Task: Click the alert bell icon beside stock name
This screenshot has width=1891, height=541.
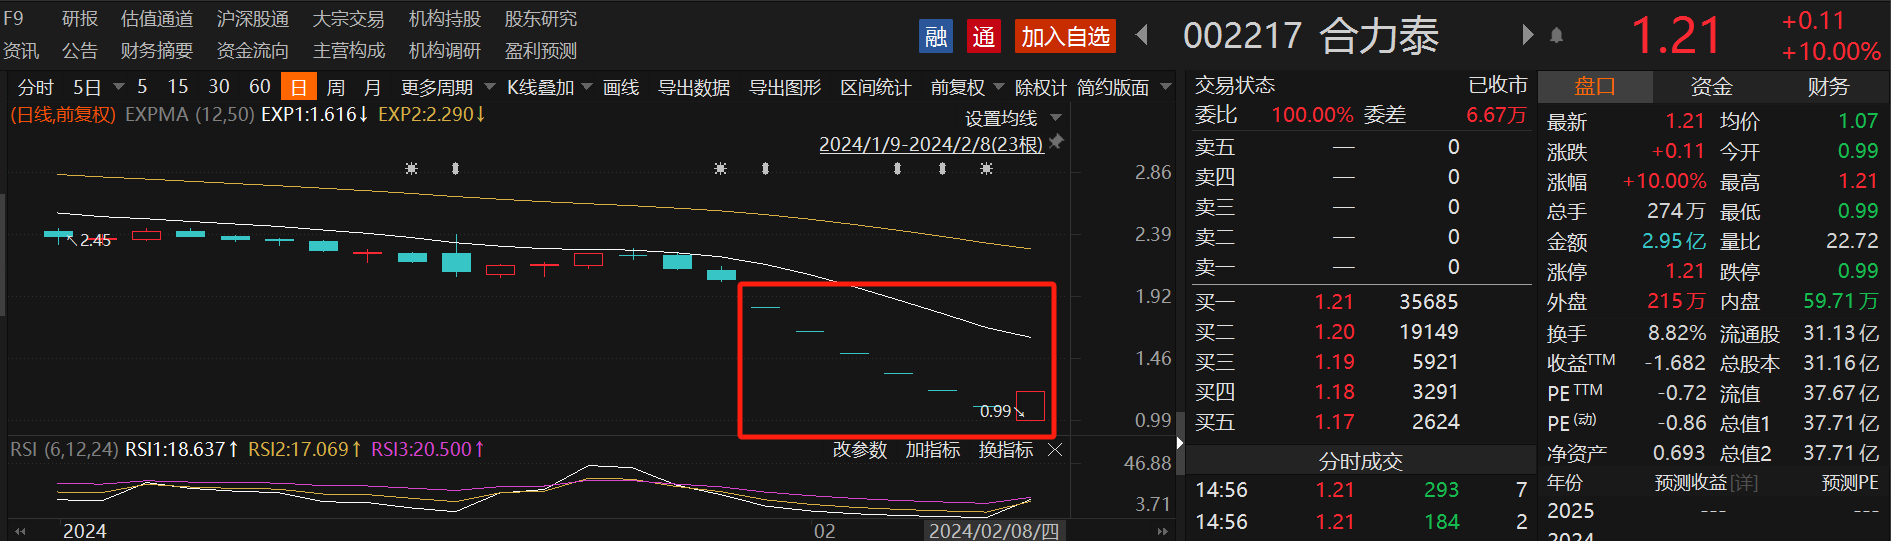Action: [x=1557, y=36]
